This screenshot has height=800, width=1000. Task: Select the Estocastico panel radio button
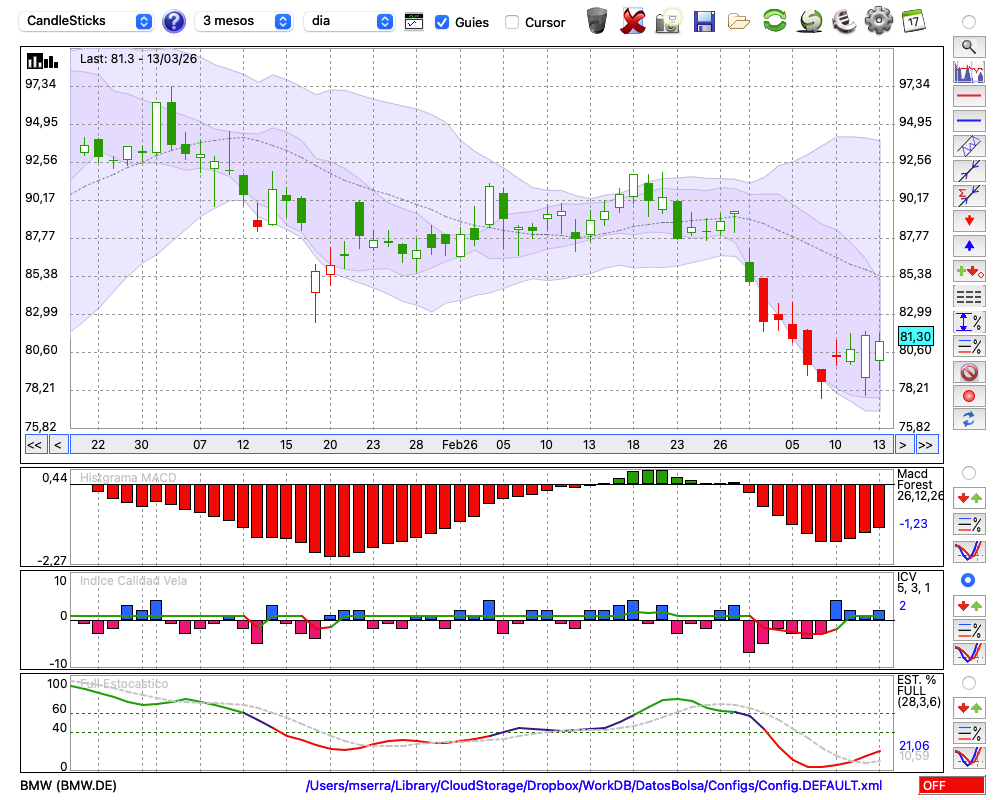point(968,683)
